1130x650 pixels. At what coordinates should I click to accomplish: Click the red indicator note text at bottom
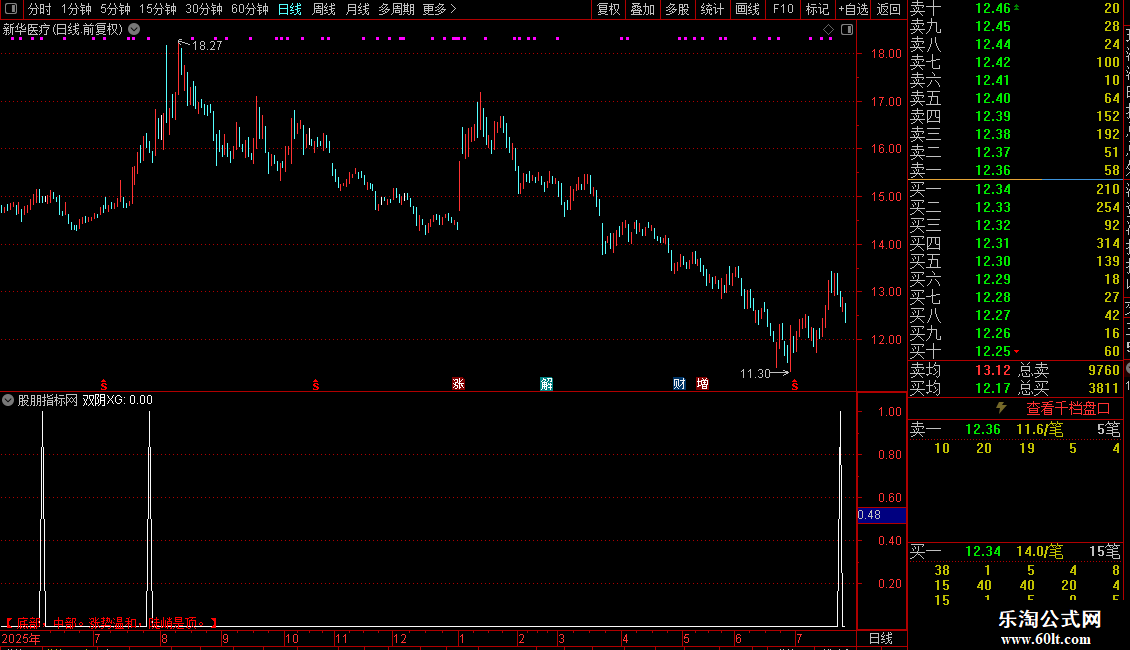pyautogui.click(x=111, y=622)
